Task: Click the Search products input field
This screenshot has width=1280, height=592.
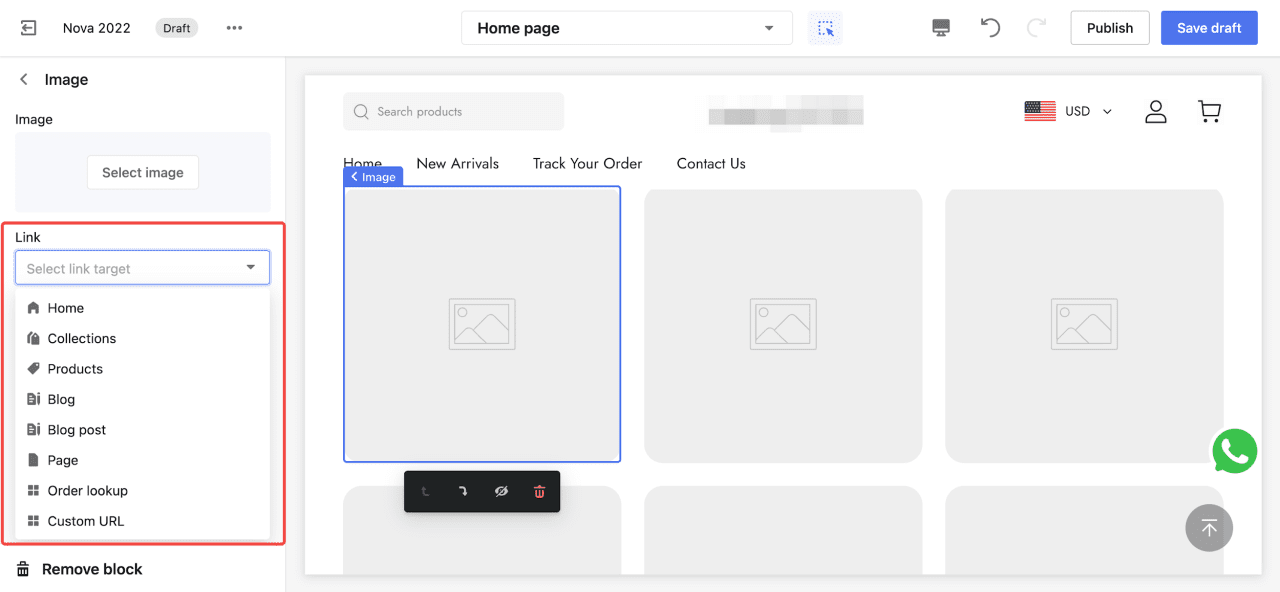Action: 453,112
